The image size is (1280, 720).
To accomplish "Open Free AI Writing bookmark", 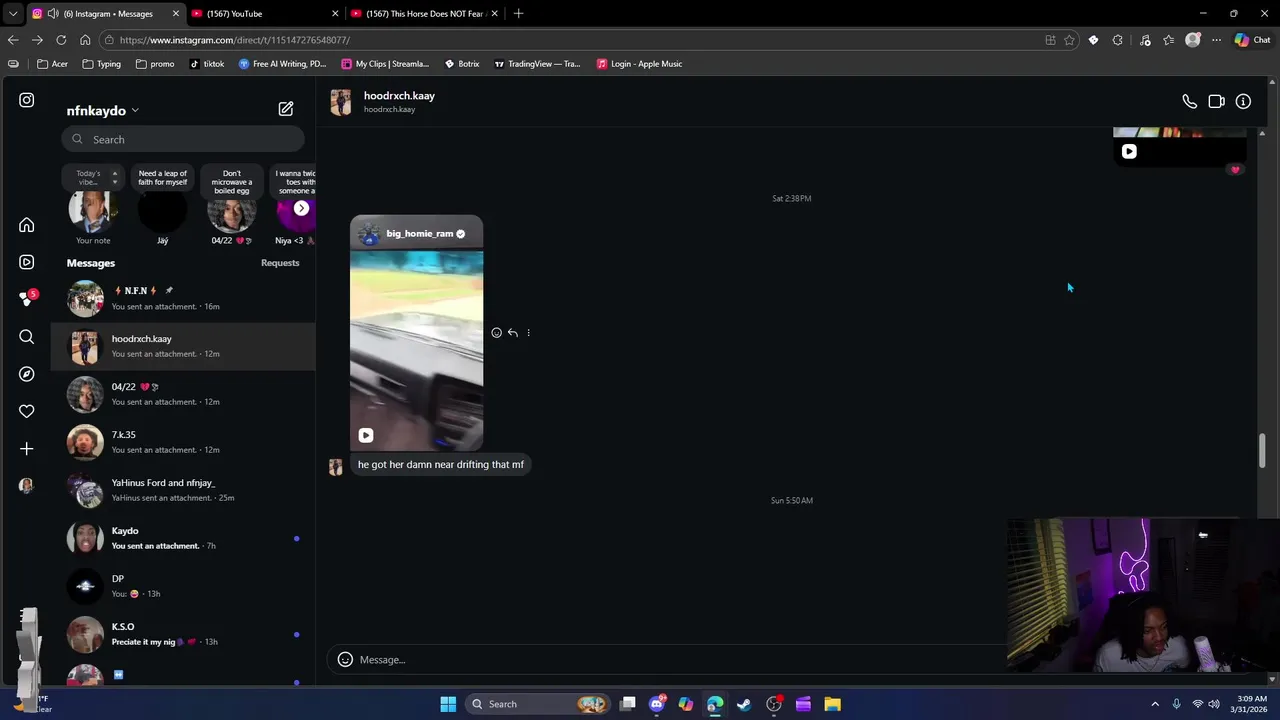I will [283, 64].
